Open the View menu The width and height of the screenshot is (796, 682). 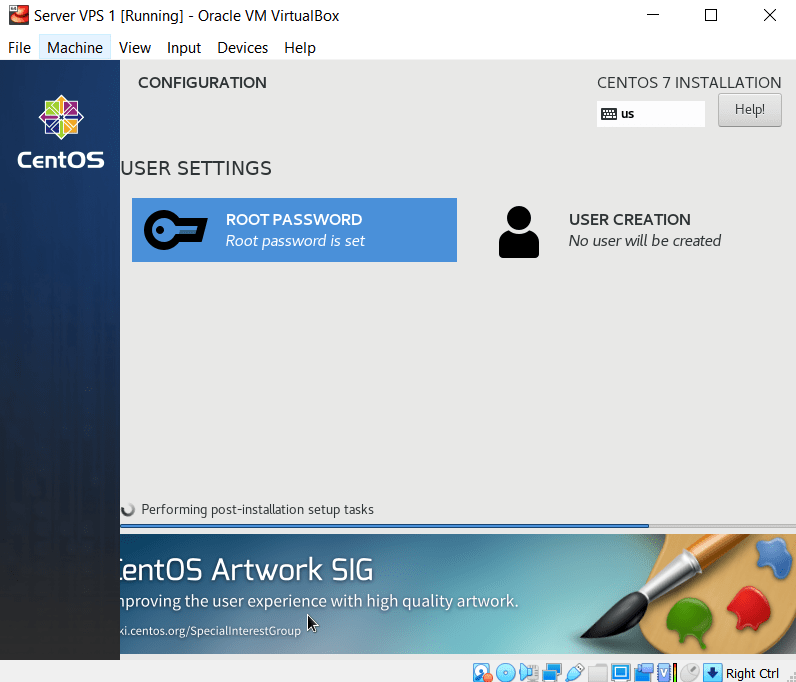click(135, 48)
